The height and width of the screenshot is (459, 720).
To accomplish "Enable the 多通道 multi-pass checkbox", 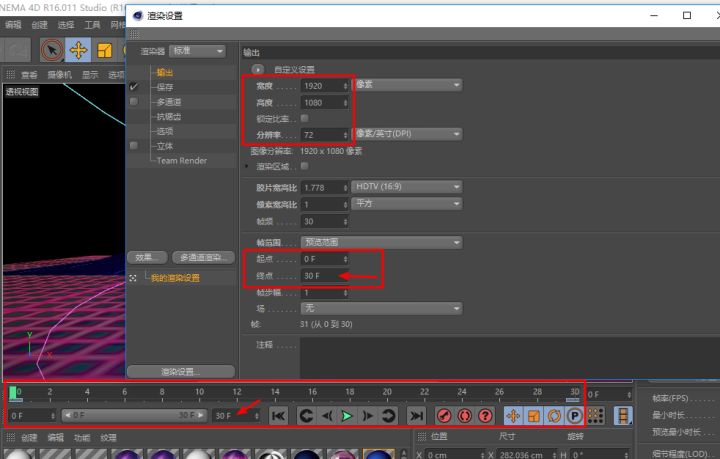I will (x=134, y=102).
